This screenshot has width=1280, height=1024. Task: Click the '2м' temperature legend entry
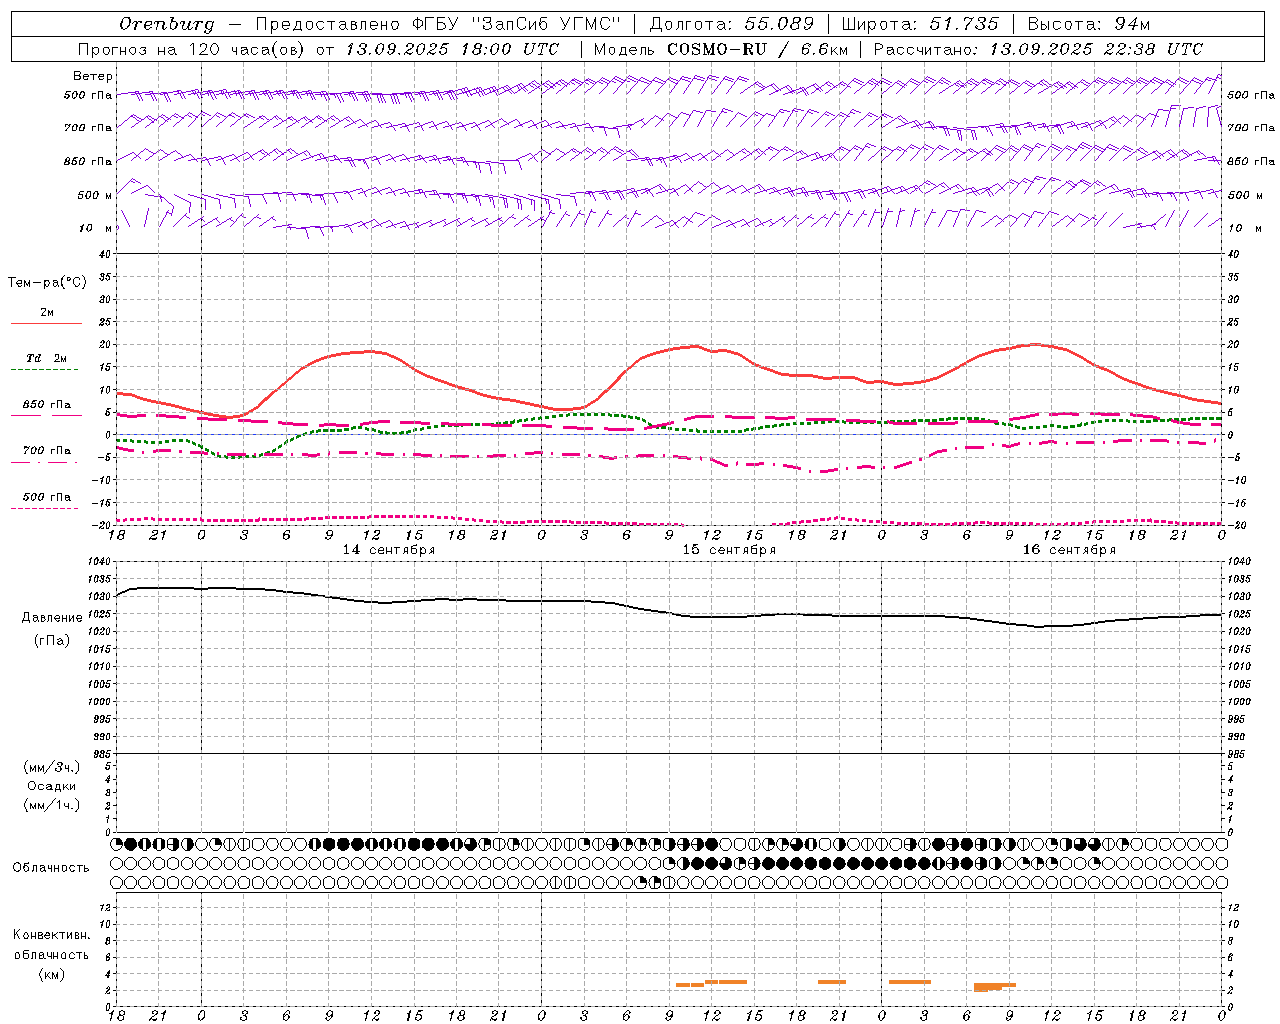coord(47,313)
